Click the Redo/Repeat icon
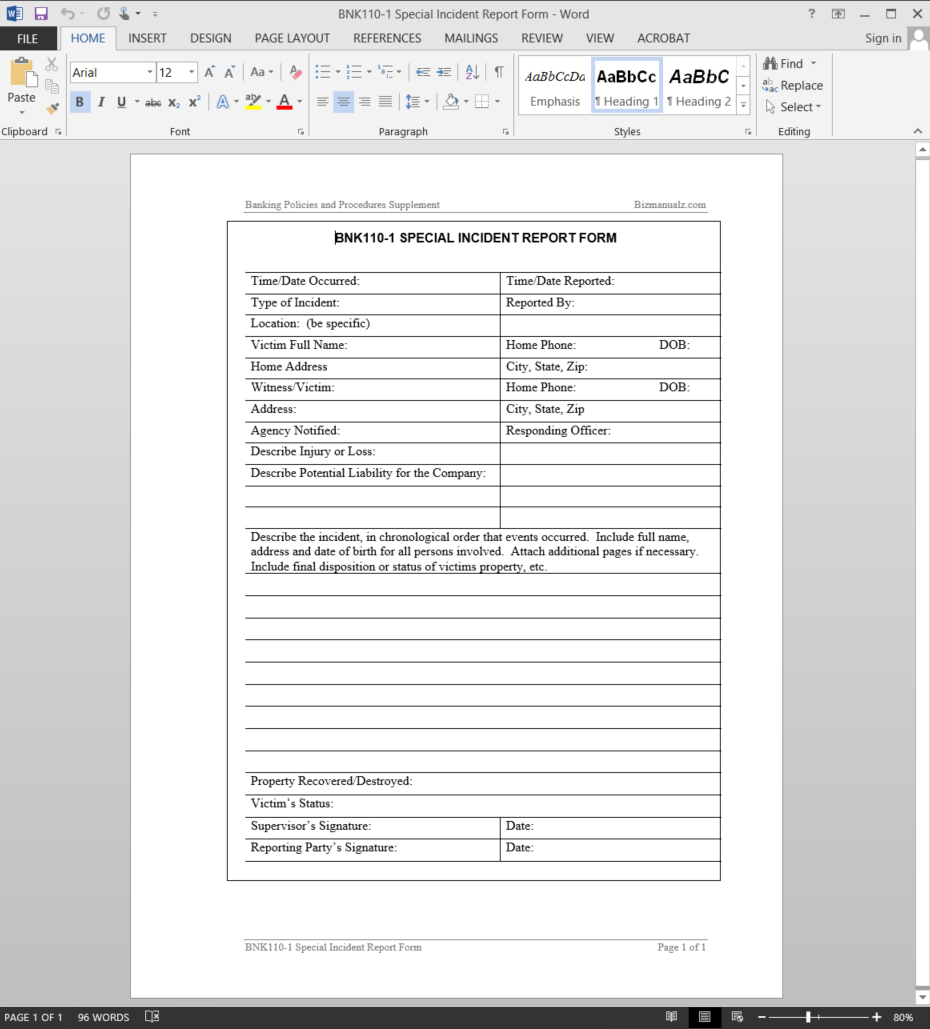This screenshot has width=930, height=1029. (x=104, y=13)
